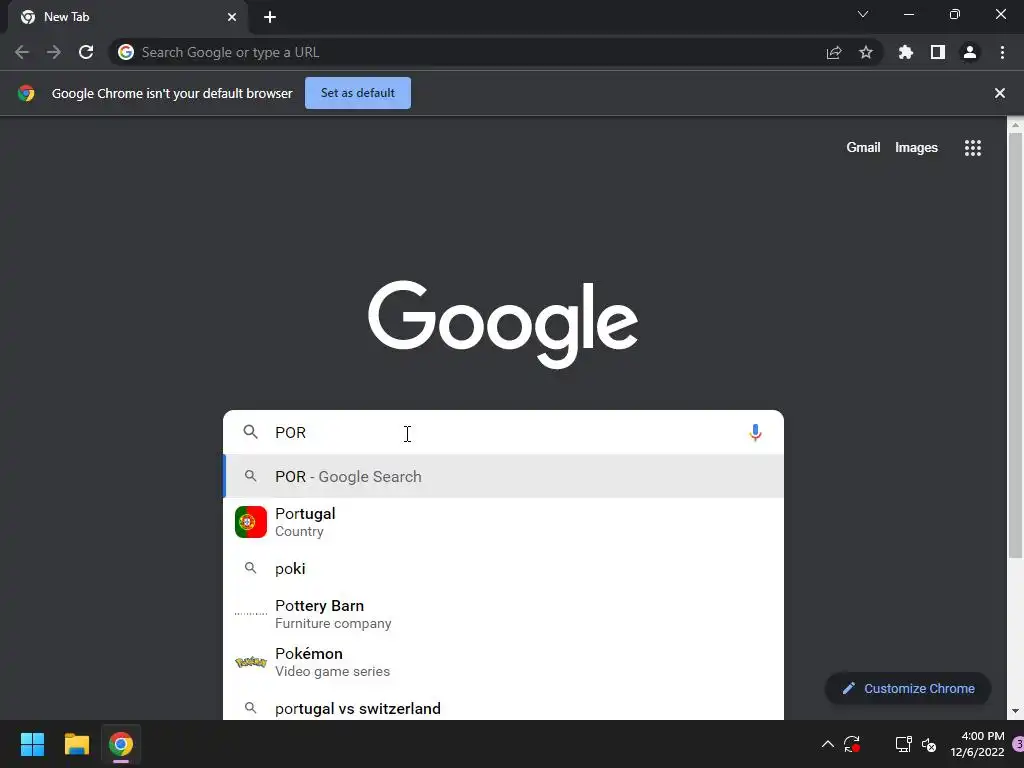1024x768 pixels.
Task: Select Pottery Barn suggestion
Action: (x=504, y=614)
